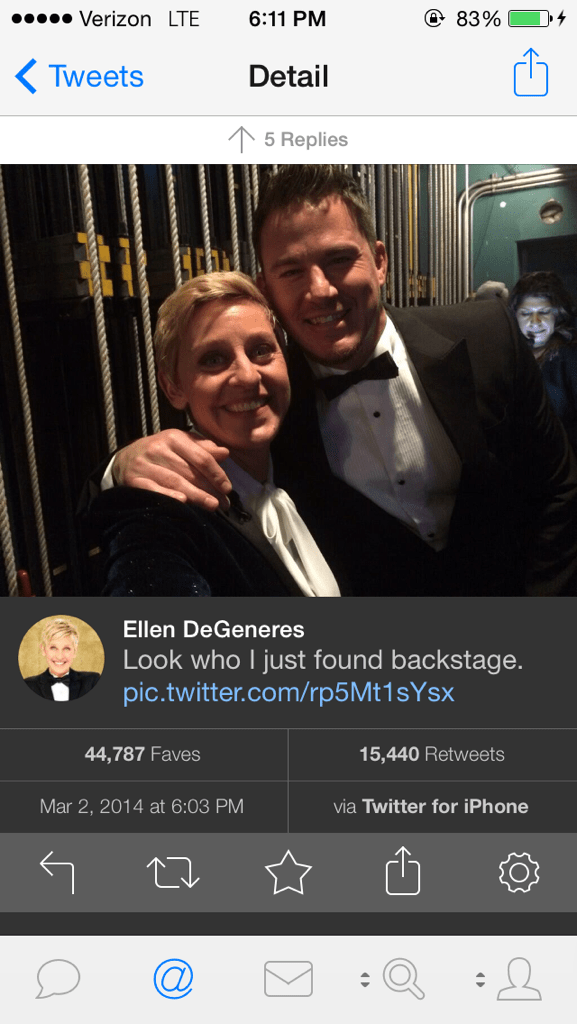Show the 5 Replies above the tweet
The width and height of the screenshot is (577, 1024).
pos(288,139)
